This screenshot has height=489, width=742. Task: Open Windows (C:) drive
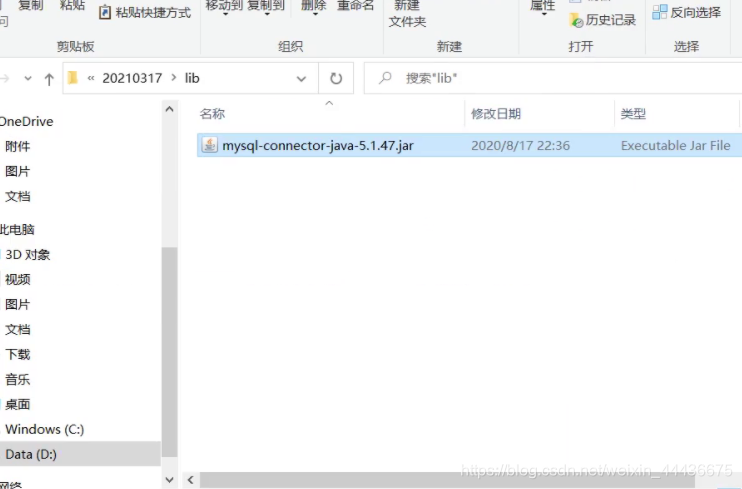[44, 429]
